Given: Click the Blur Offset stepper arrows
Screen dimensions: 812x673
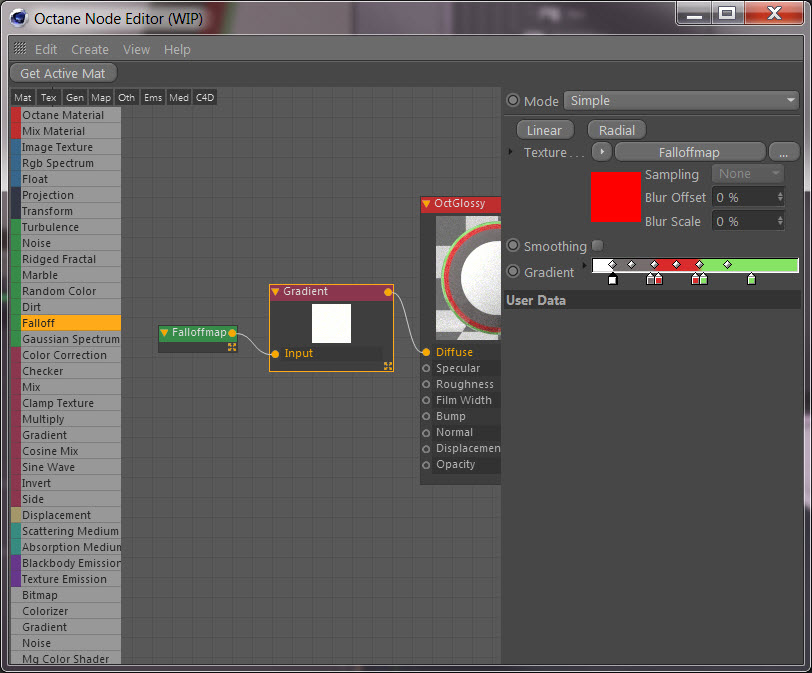Looking at the screenshot, I should (x=780, y=197).
